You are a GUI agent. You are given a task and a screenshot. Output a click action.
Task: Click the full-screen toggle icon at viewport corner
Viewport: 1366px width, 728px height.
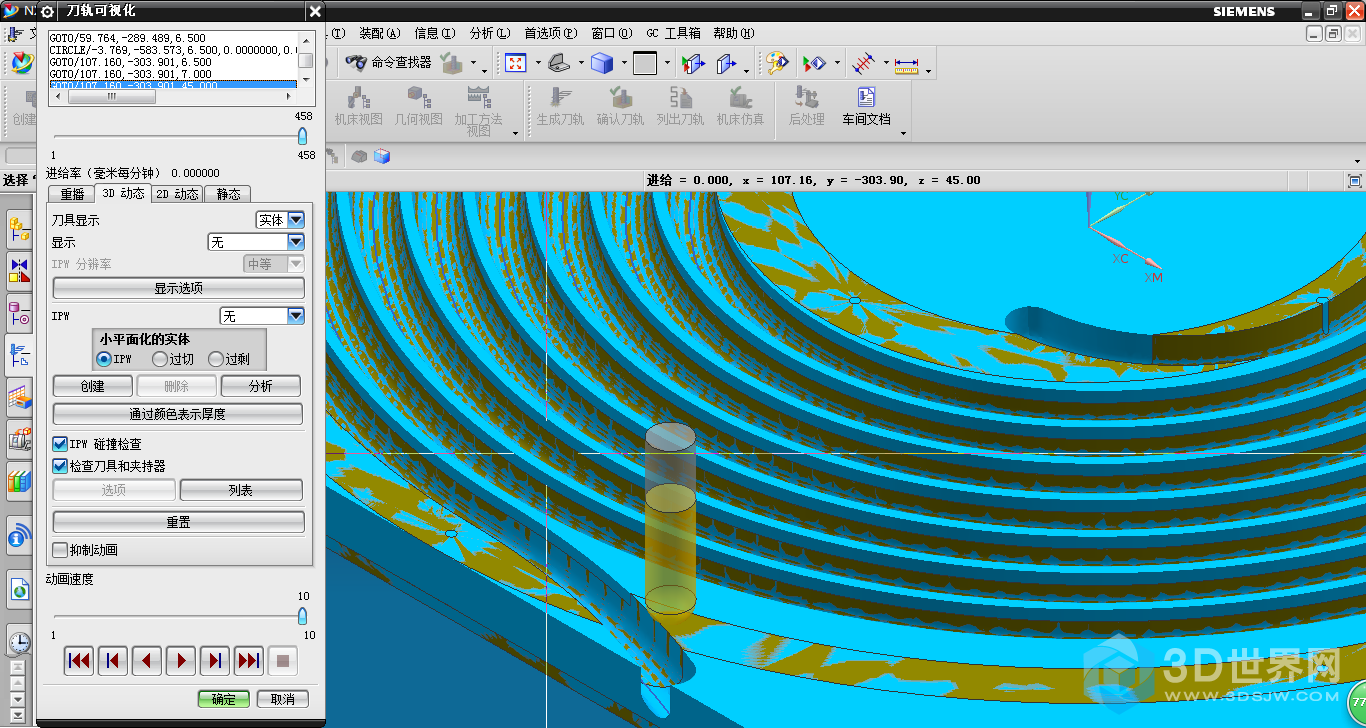point(1355,180)
